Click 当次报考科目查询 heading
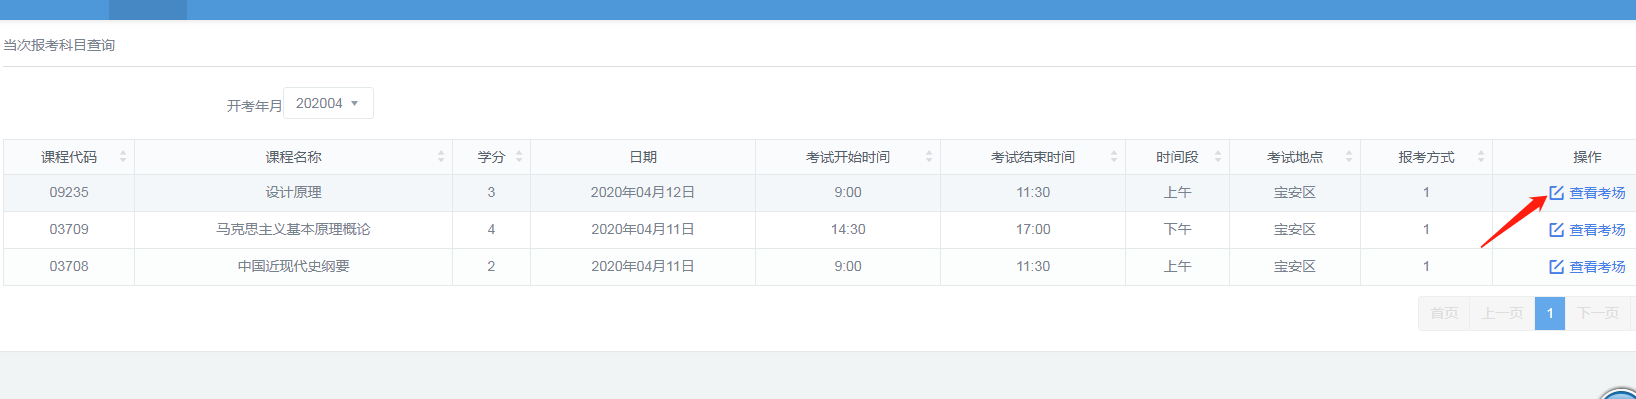Screen dimensions: 1636x399 (x=59, y=45)
